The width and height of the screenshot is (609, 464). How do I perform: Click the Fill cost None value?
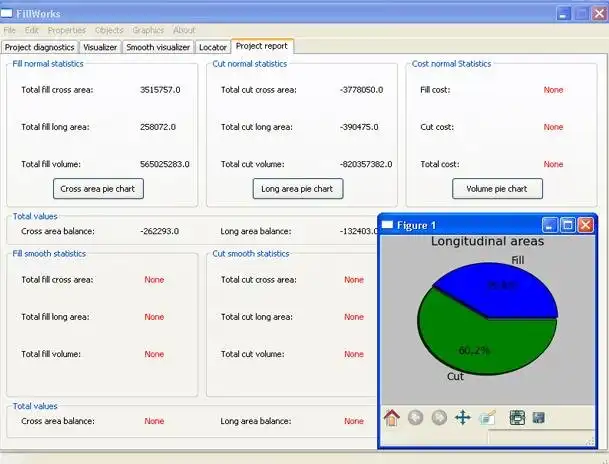pos(553,90)
